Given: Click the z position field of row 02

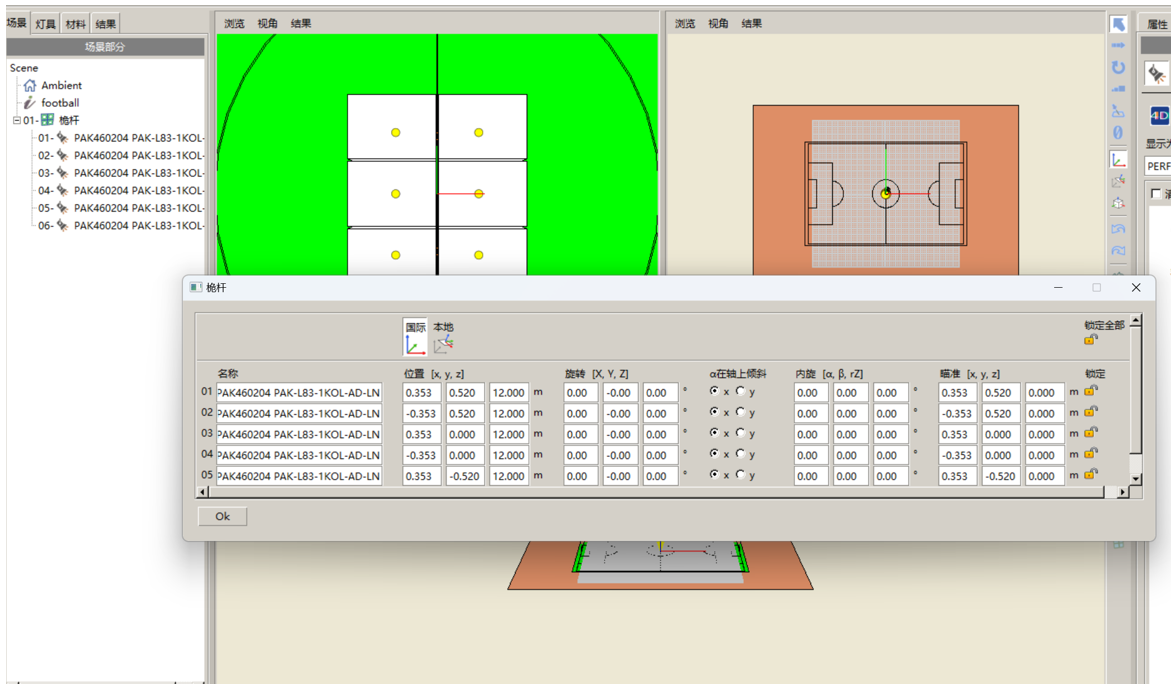Looking at the screenshot, I should (x=508, y=413).
